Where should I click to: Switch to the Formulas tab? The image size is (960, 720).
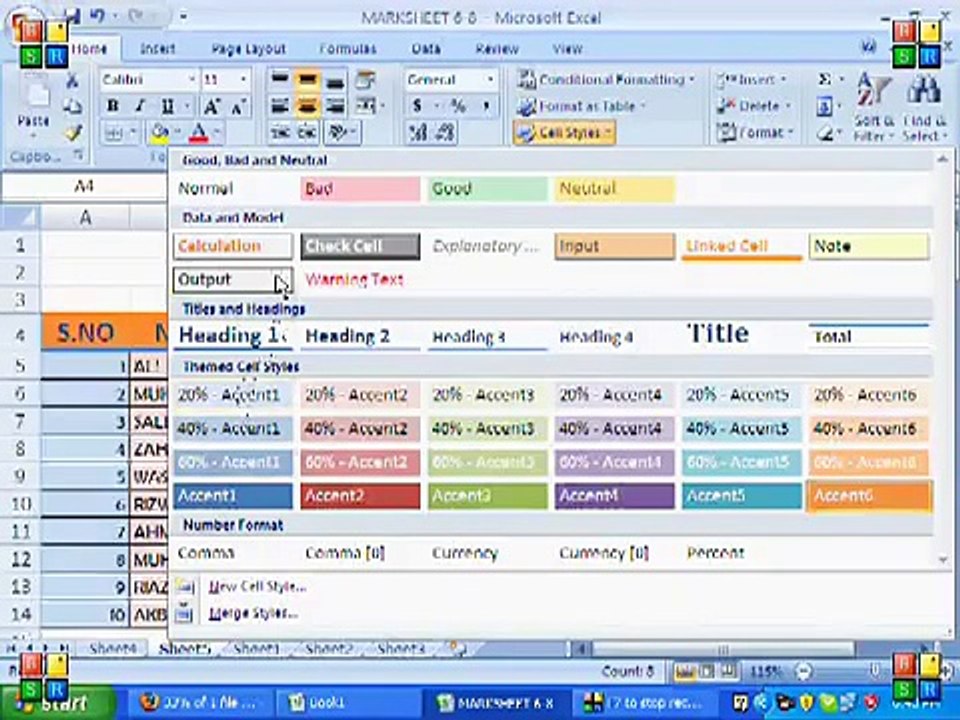tap(348, 48)
